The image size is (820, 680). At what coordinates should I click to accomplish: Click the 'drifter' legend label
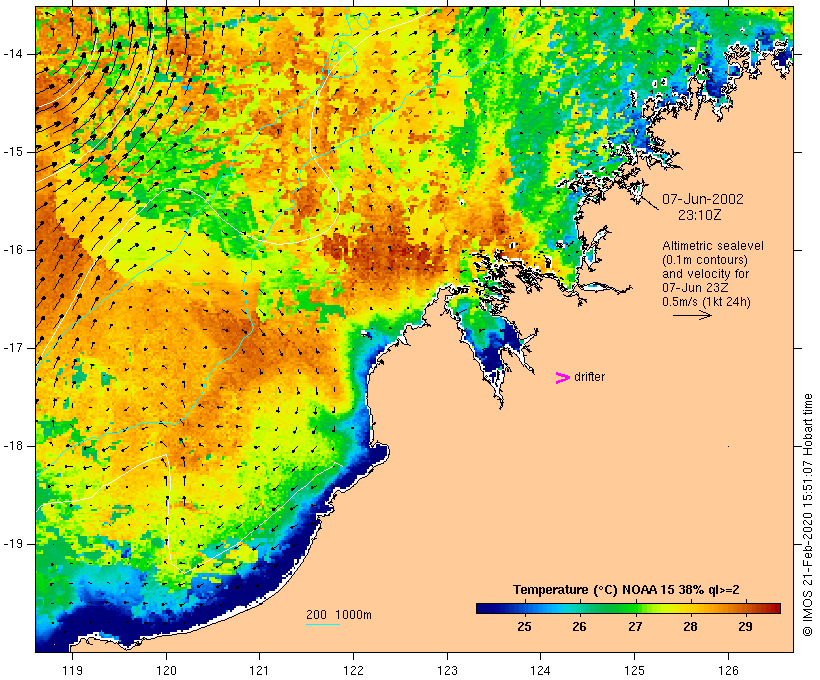[x=589, y=377]
